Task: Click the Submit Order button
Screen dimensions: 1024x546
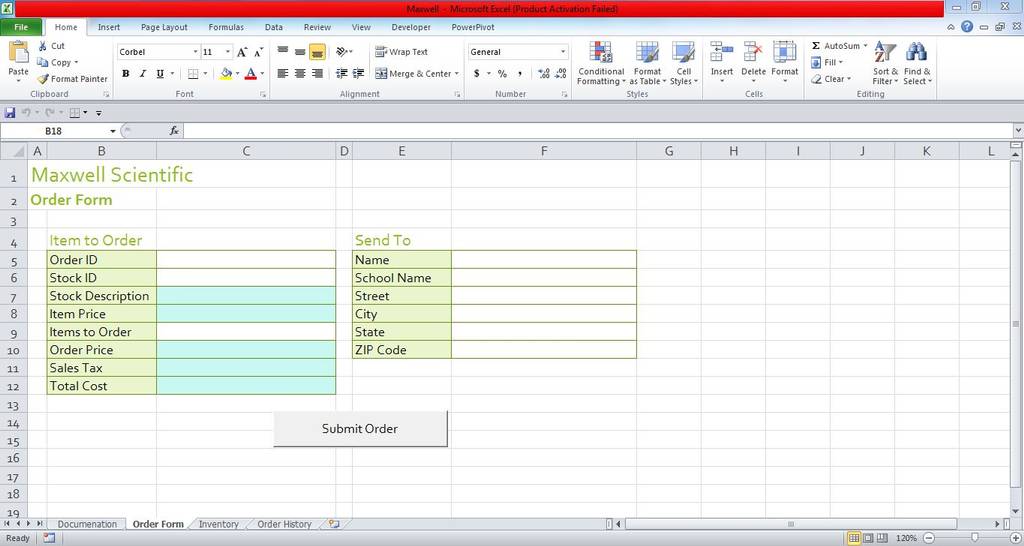Action: click(x=360, y=428)
